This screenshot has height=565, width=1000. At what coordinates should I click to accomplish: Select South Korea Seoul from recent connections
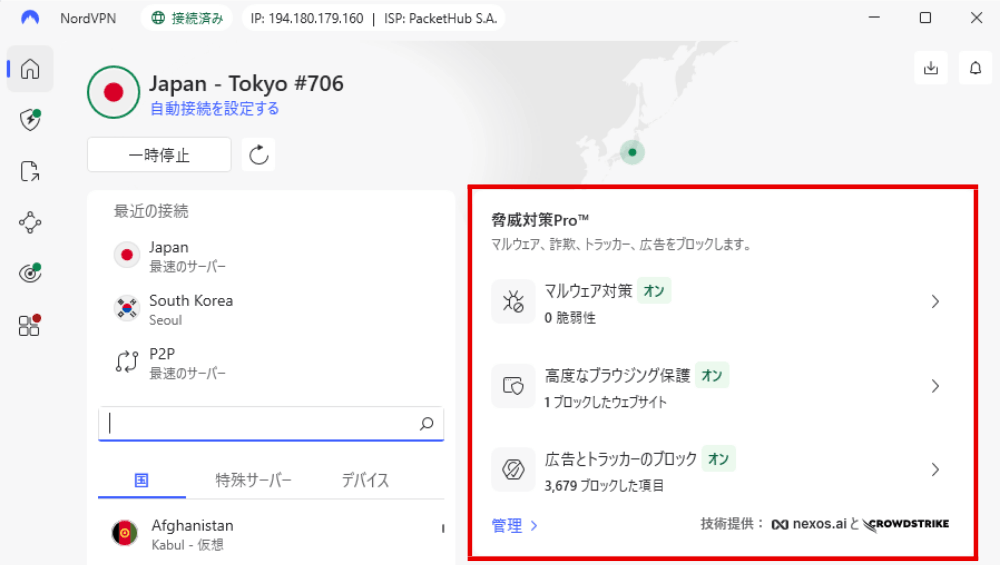[190, 309]
